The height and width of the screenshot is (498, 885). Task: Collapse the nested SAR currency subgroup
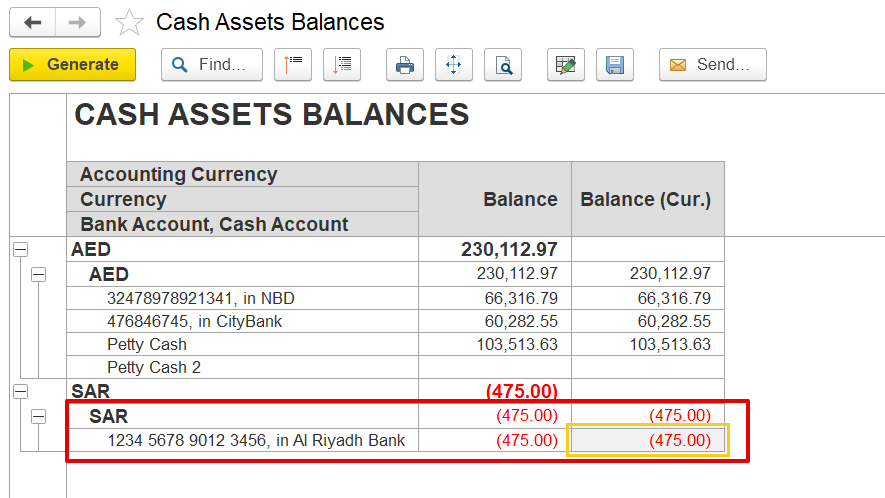tap(39, 415)
